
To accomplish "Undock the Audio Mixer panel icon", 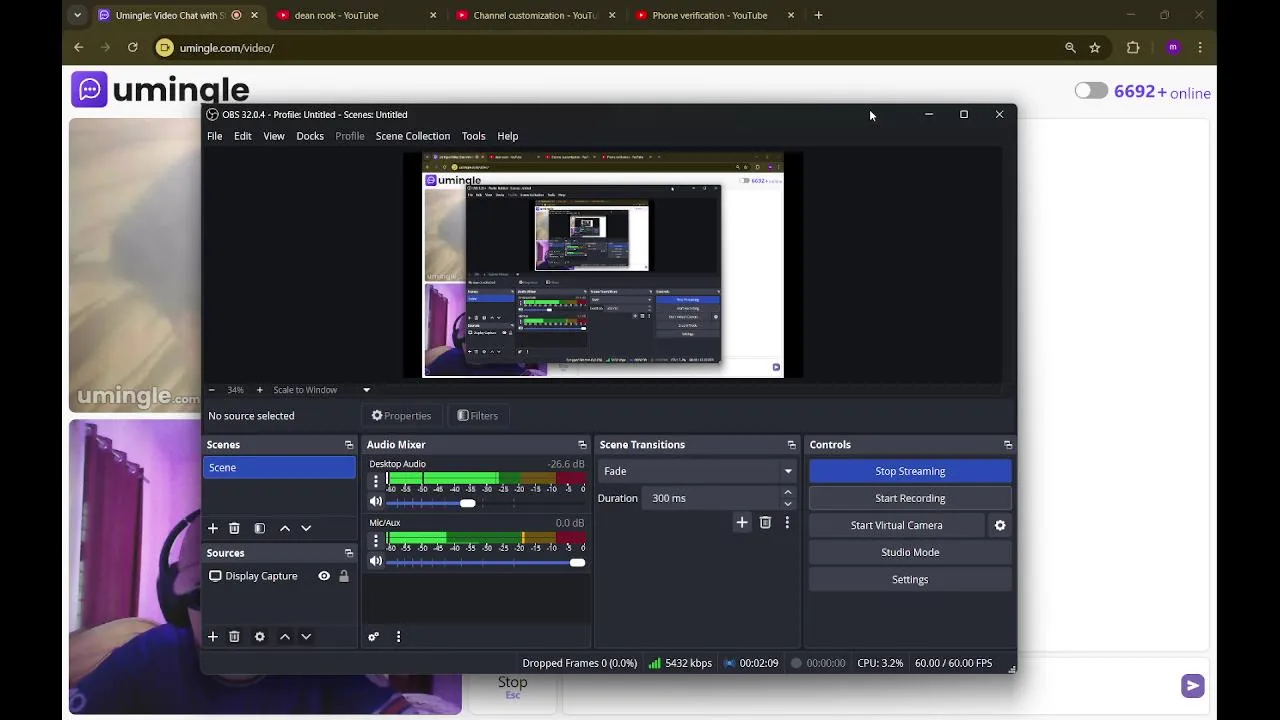I will pos(582,445).
